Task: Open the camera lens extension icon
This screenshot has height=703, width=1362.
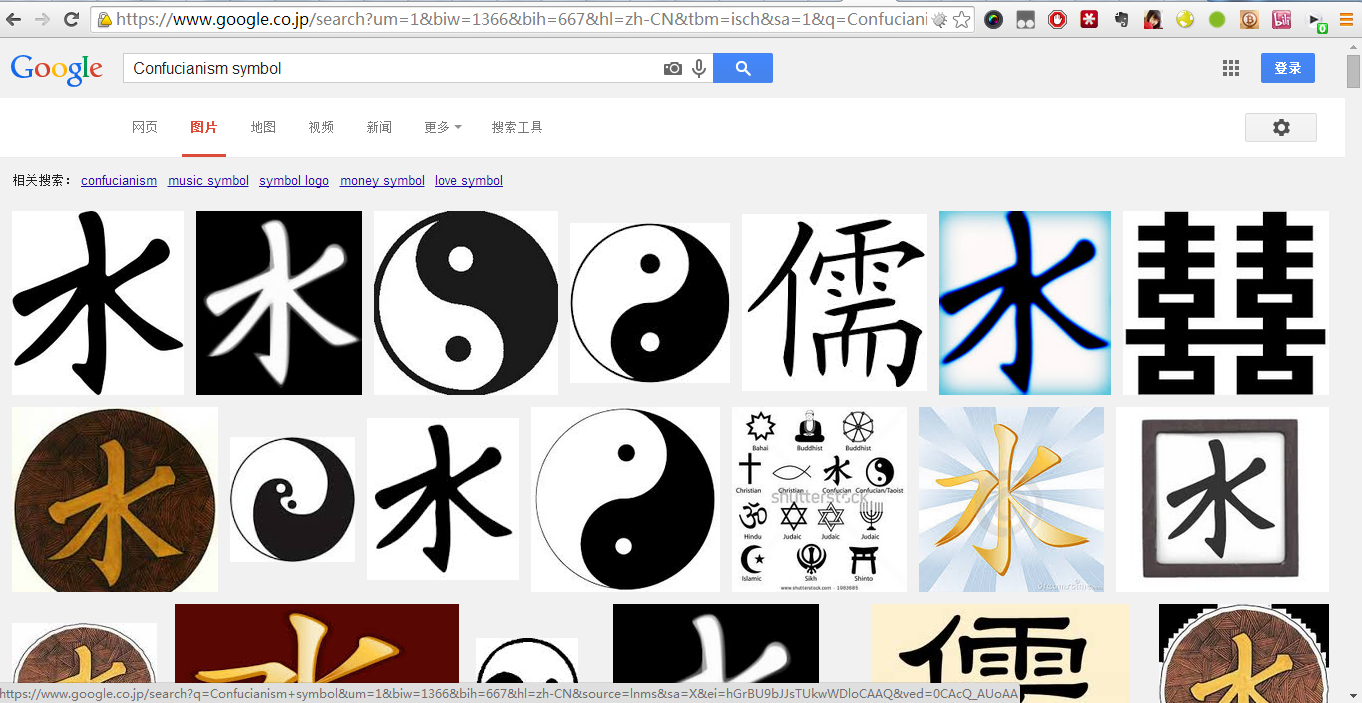Action: (993, 19)
